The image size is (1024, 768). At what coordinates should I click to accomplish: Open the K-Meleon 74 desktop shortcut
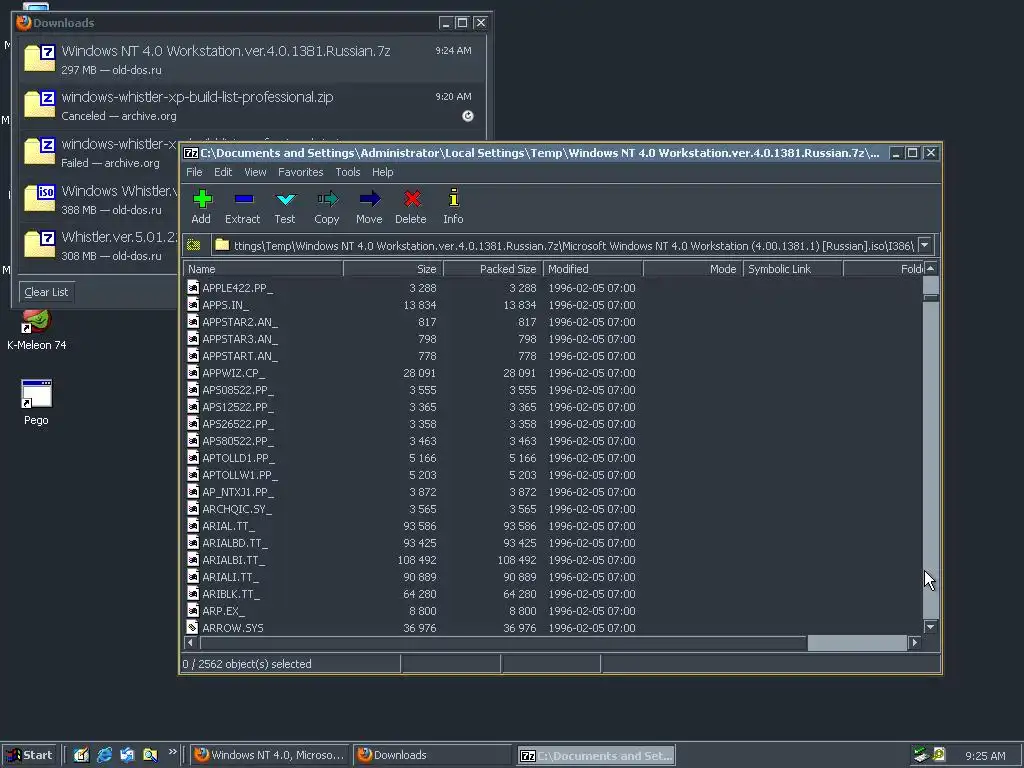pos(37,321)
